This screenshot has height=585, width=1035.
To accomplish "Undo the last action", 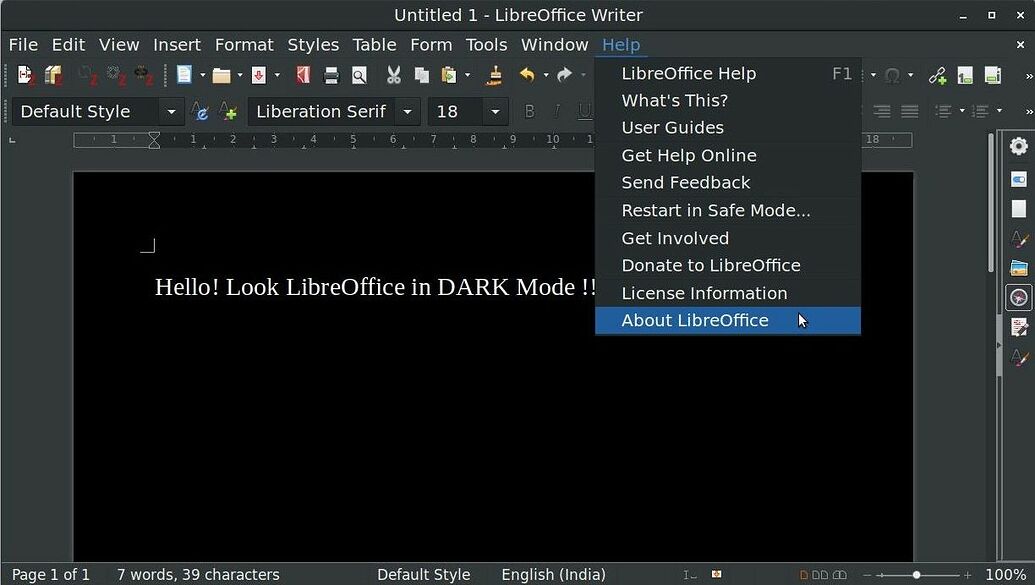I will pyautogui.click(x=528, y=75).
